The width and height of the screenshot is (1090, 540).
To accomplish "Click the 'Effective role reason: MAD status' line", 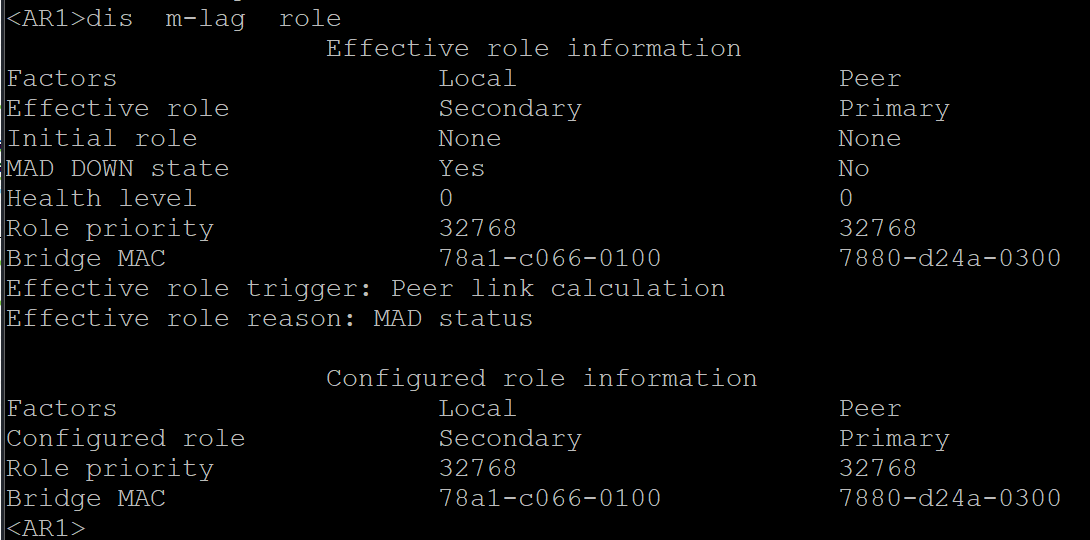I will coord(269,319).
